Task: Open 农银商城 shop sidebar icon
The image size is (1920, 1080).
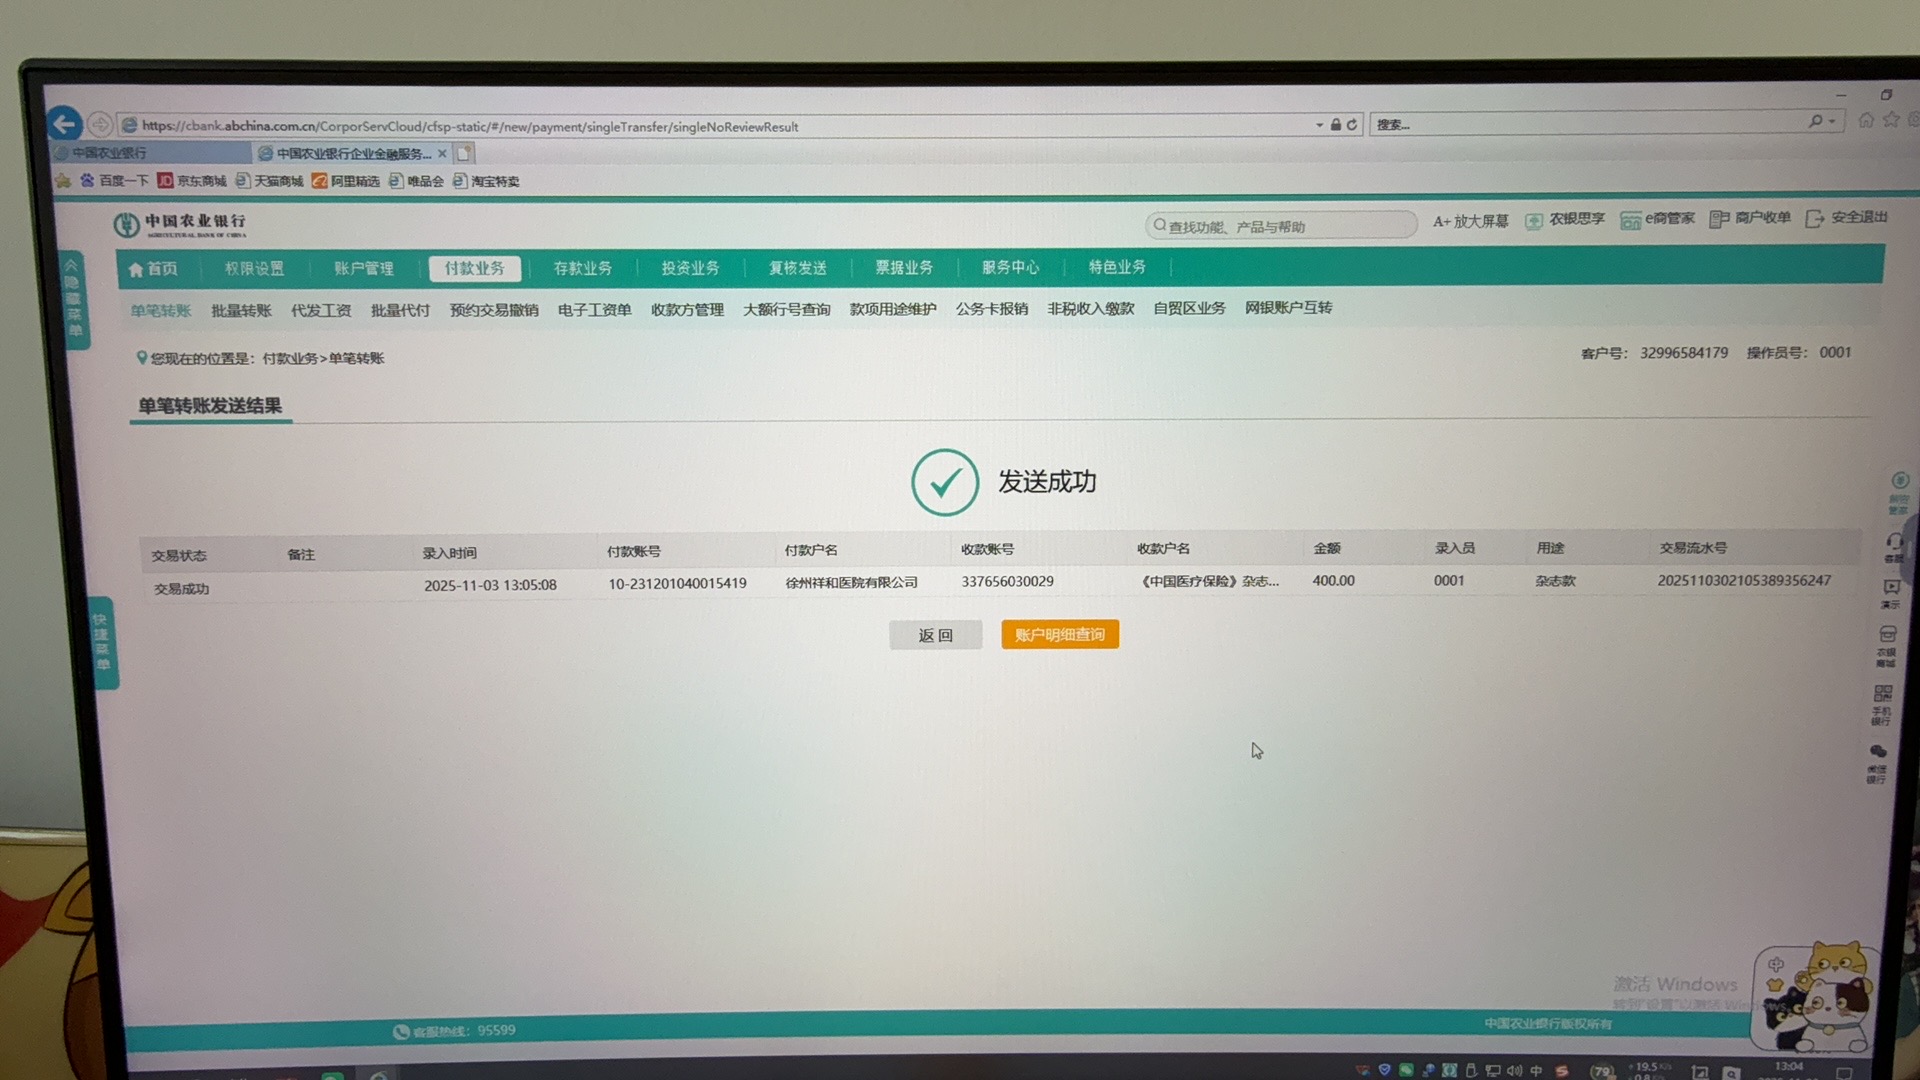Action: pyautogui.click(x=1887, y=636)
